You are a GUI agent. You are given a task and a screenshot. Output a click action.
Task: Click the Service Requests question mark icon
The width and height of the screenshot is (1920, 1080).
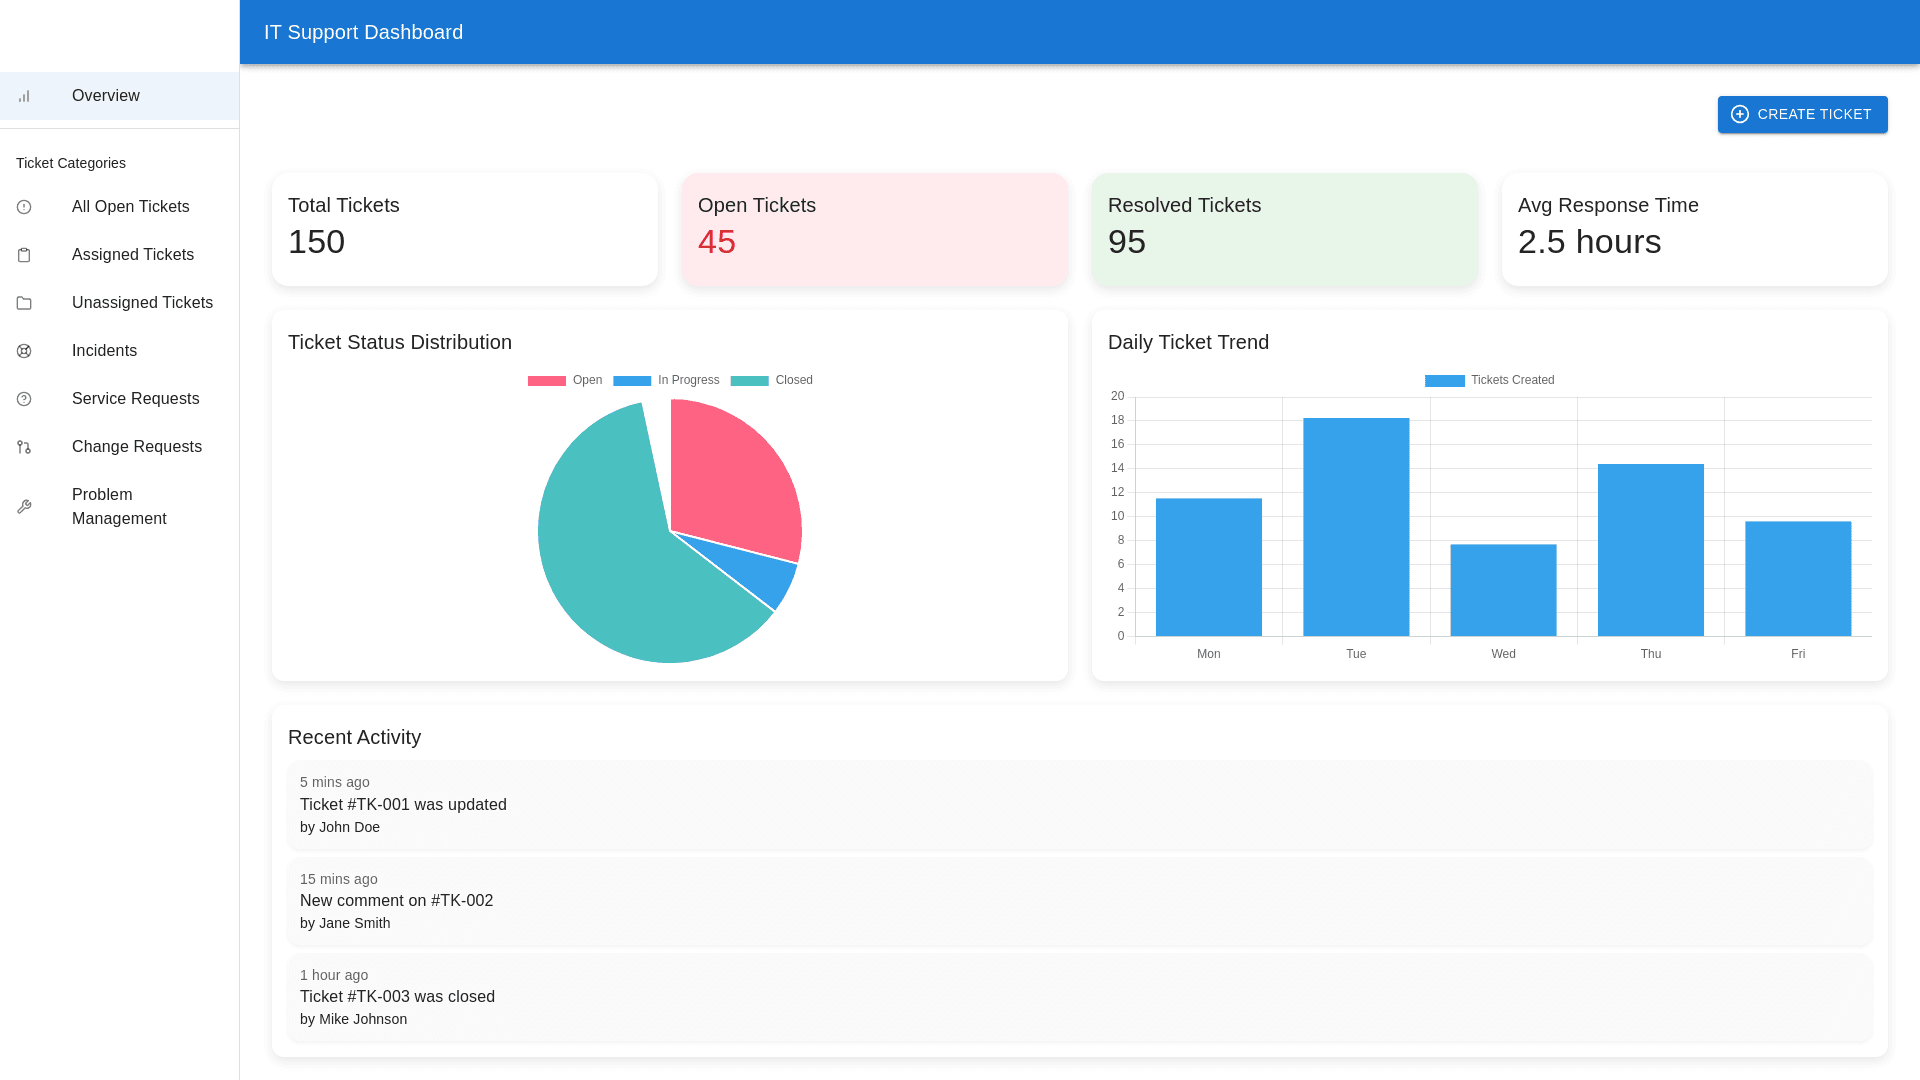[x=24, y=399]
